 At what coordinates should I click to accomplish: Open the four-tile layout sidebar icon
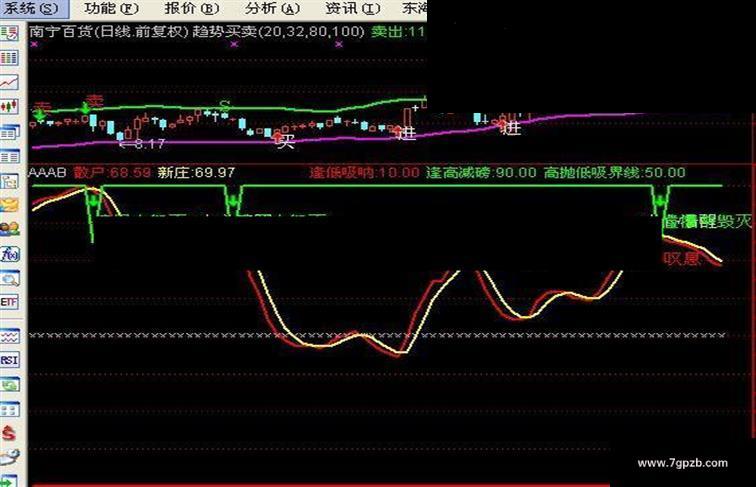pos(10,410)
